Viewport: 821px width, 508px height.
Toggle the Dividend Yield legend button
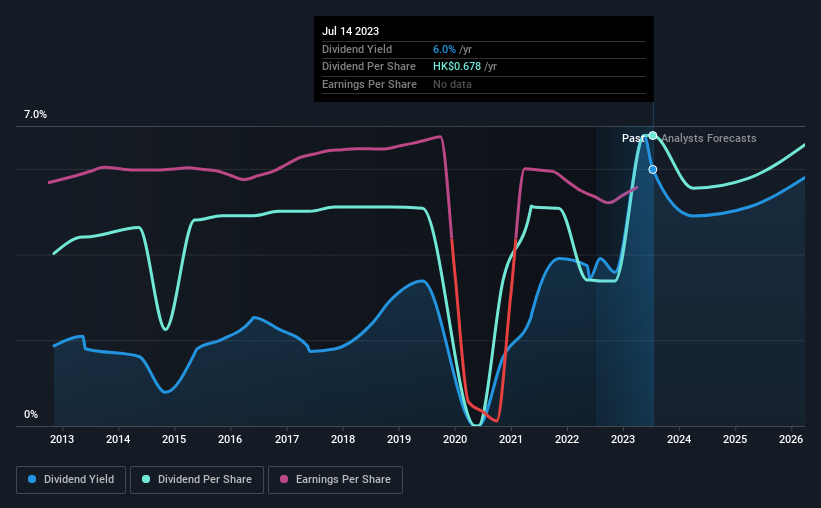pyautogui.click(x=71, y=480)
